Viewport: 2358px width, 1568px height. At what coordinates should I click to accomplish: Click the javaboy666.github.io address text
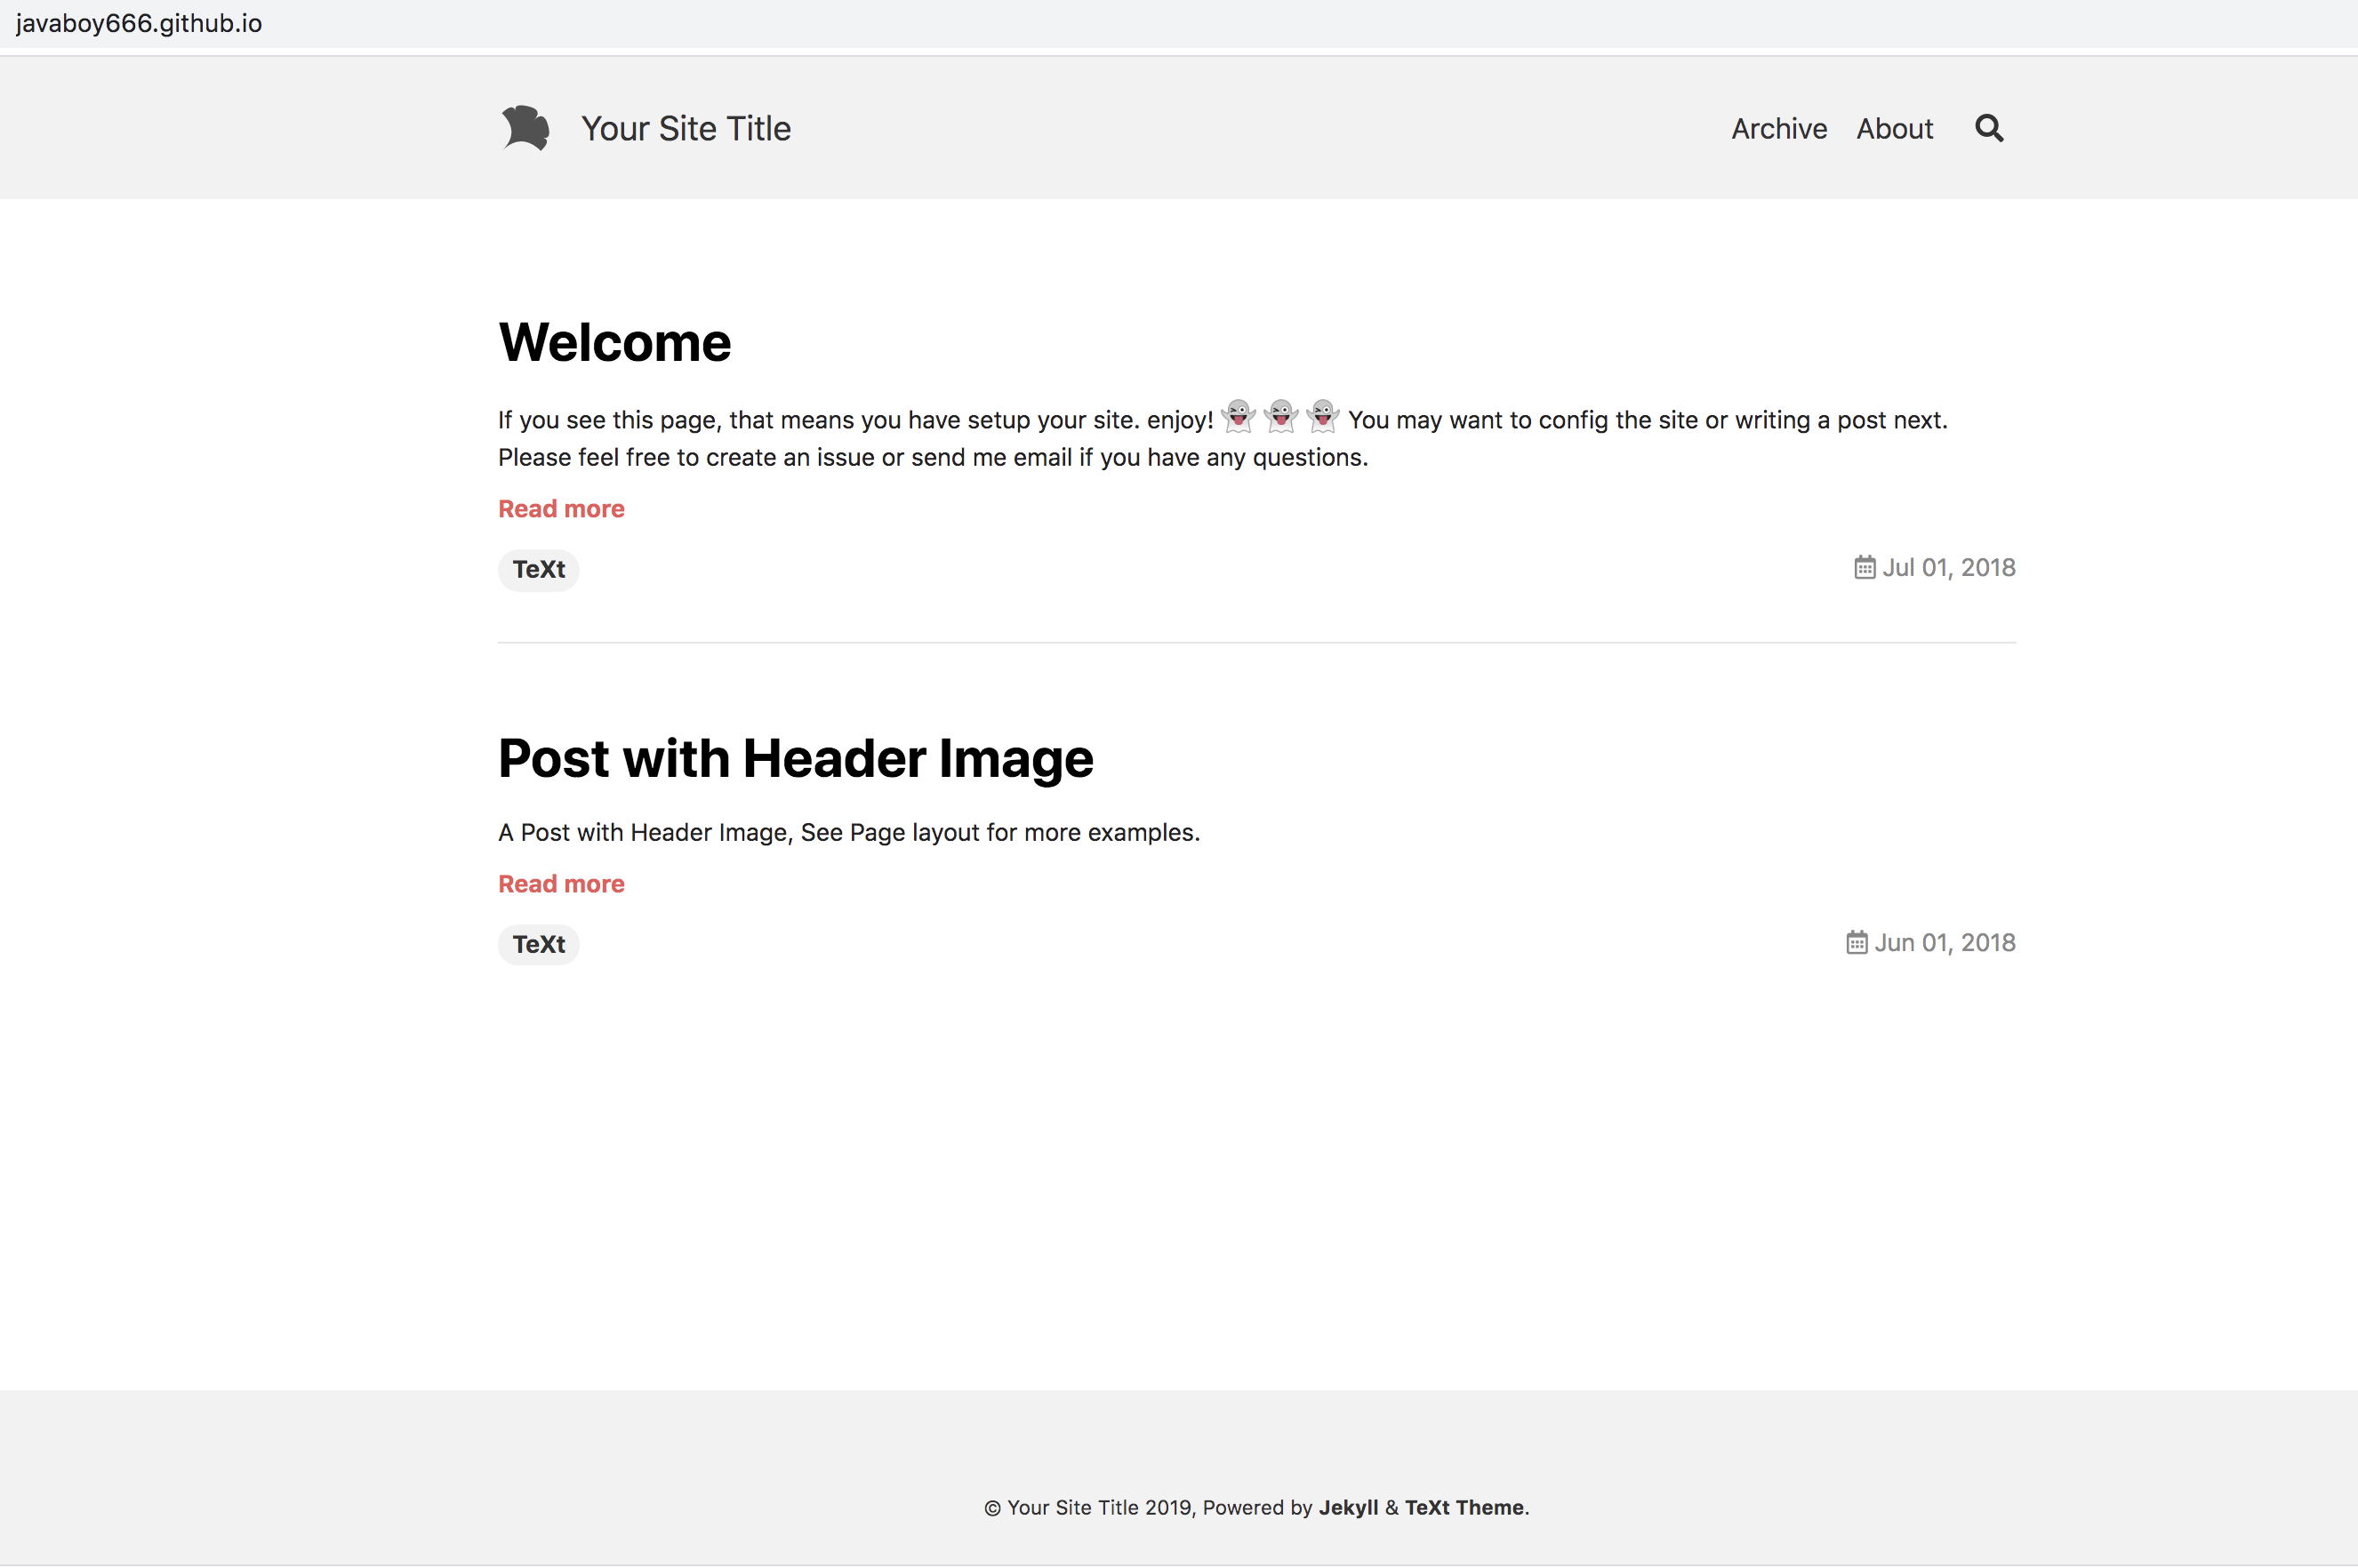click(139, 23)
